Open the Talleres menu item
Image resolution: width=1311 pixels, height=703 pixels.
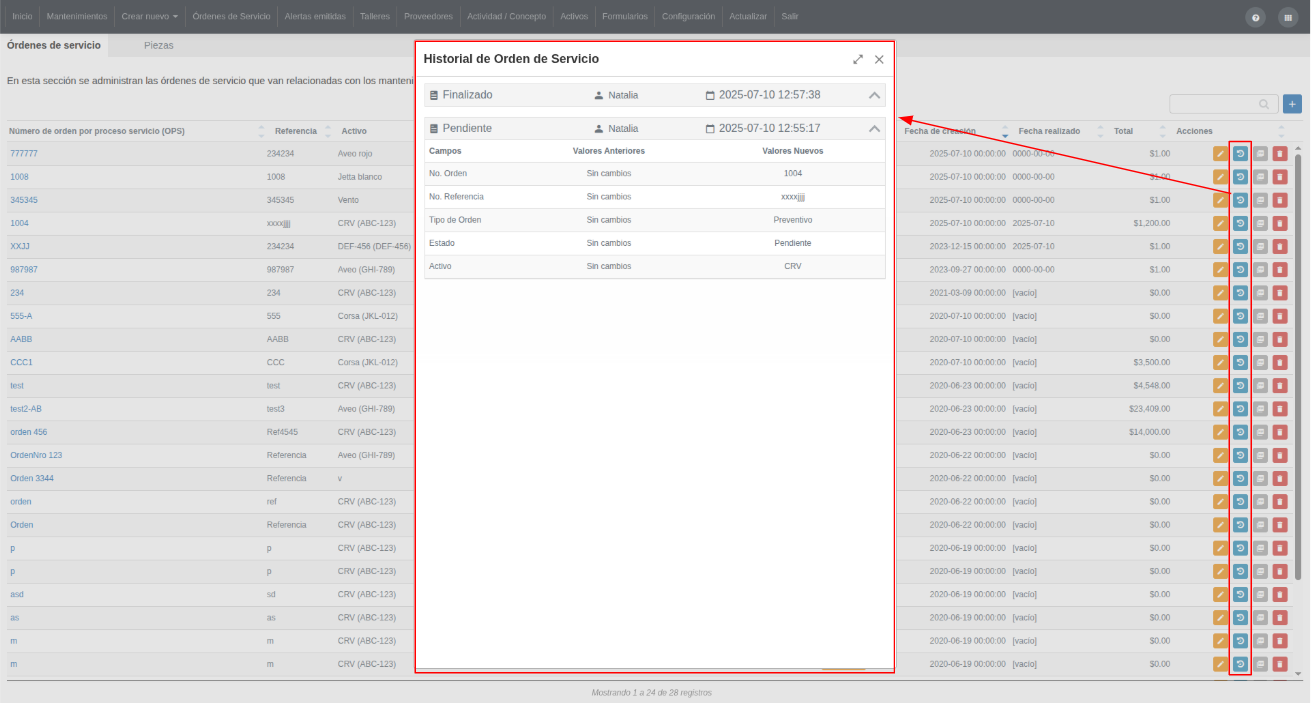coord(375,17)
